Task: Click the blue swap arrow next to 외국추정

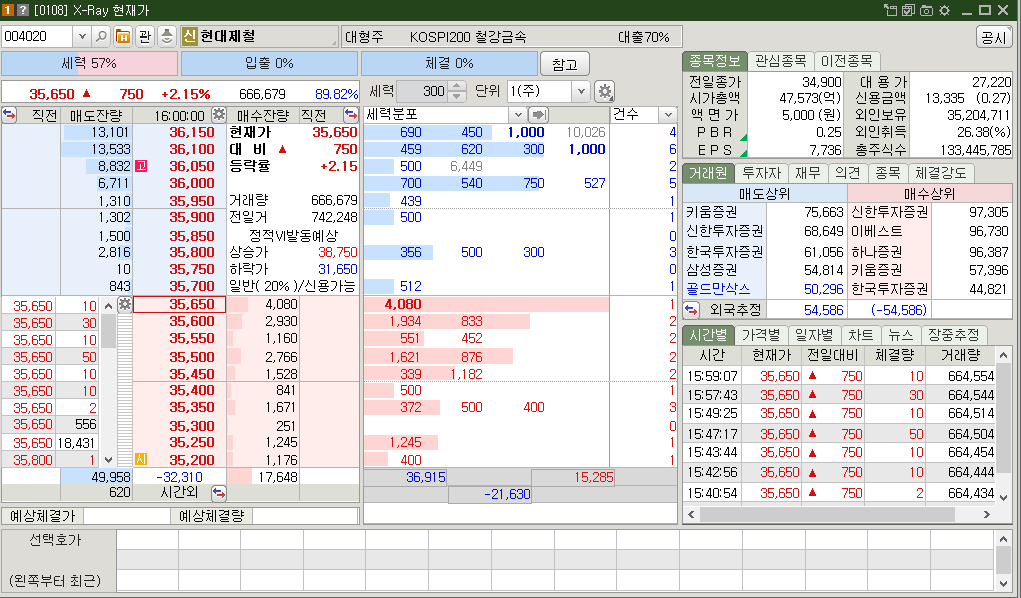Action: pyautogui.click(x=690, y=310)
